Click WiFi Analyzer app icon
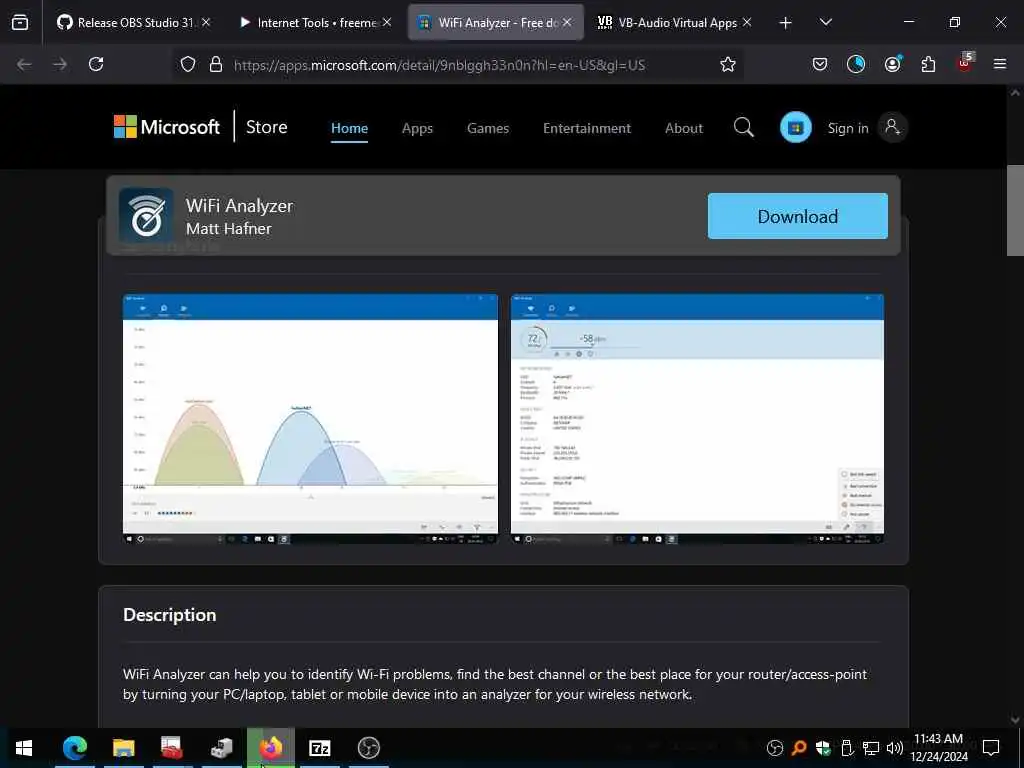This screenshot has width=1024, height=768. [x=146, y=216]
